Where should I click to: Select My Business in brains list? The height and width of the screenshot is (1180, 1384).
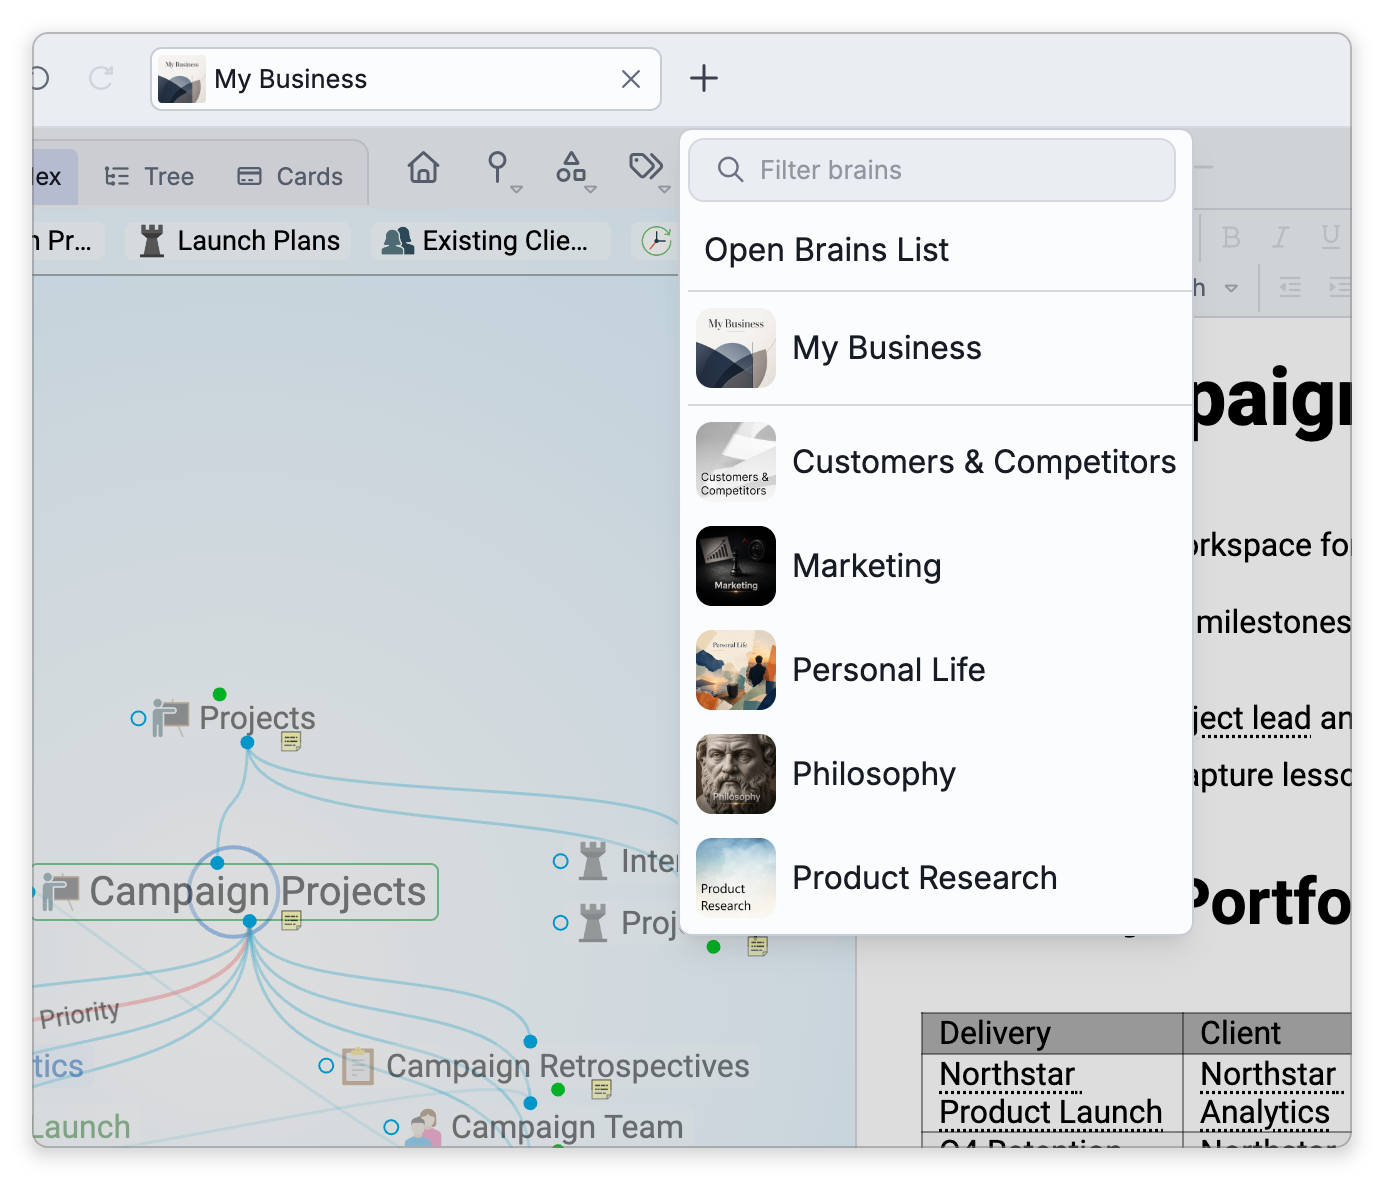[936, 348]
